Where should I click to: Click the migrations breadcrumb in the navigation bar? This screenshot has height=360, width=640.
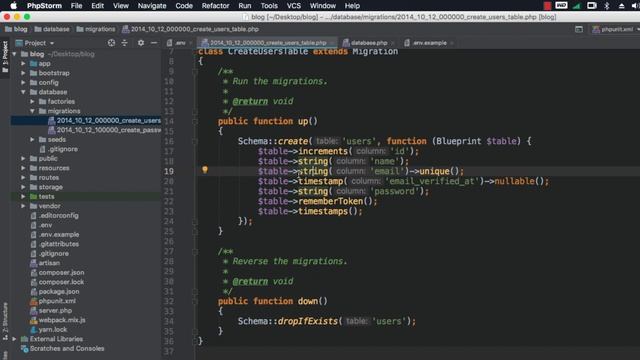96,29
